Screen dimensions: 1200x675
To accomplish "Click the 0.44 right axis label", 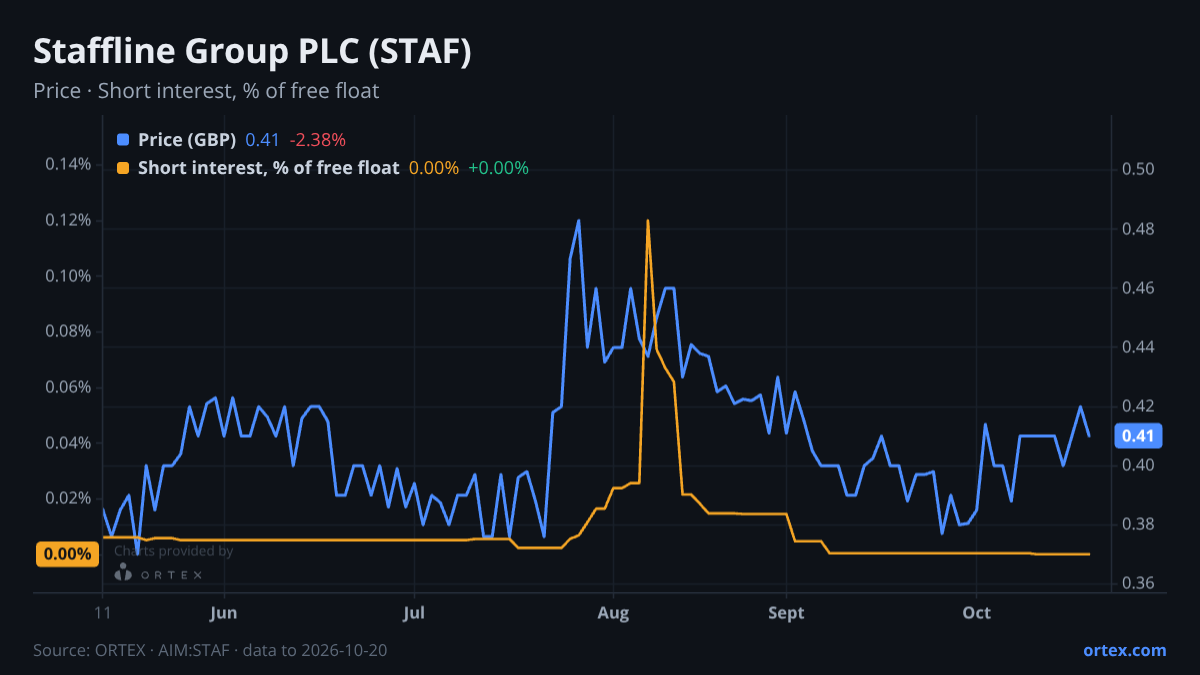I will click(x=1138, y=347).
